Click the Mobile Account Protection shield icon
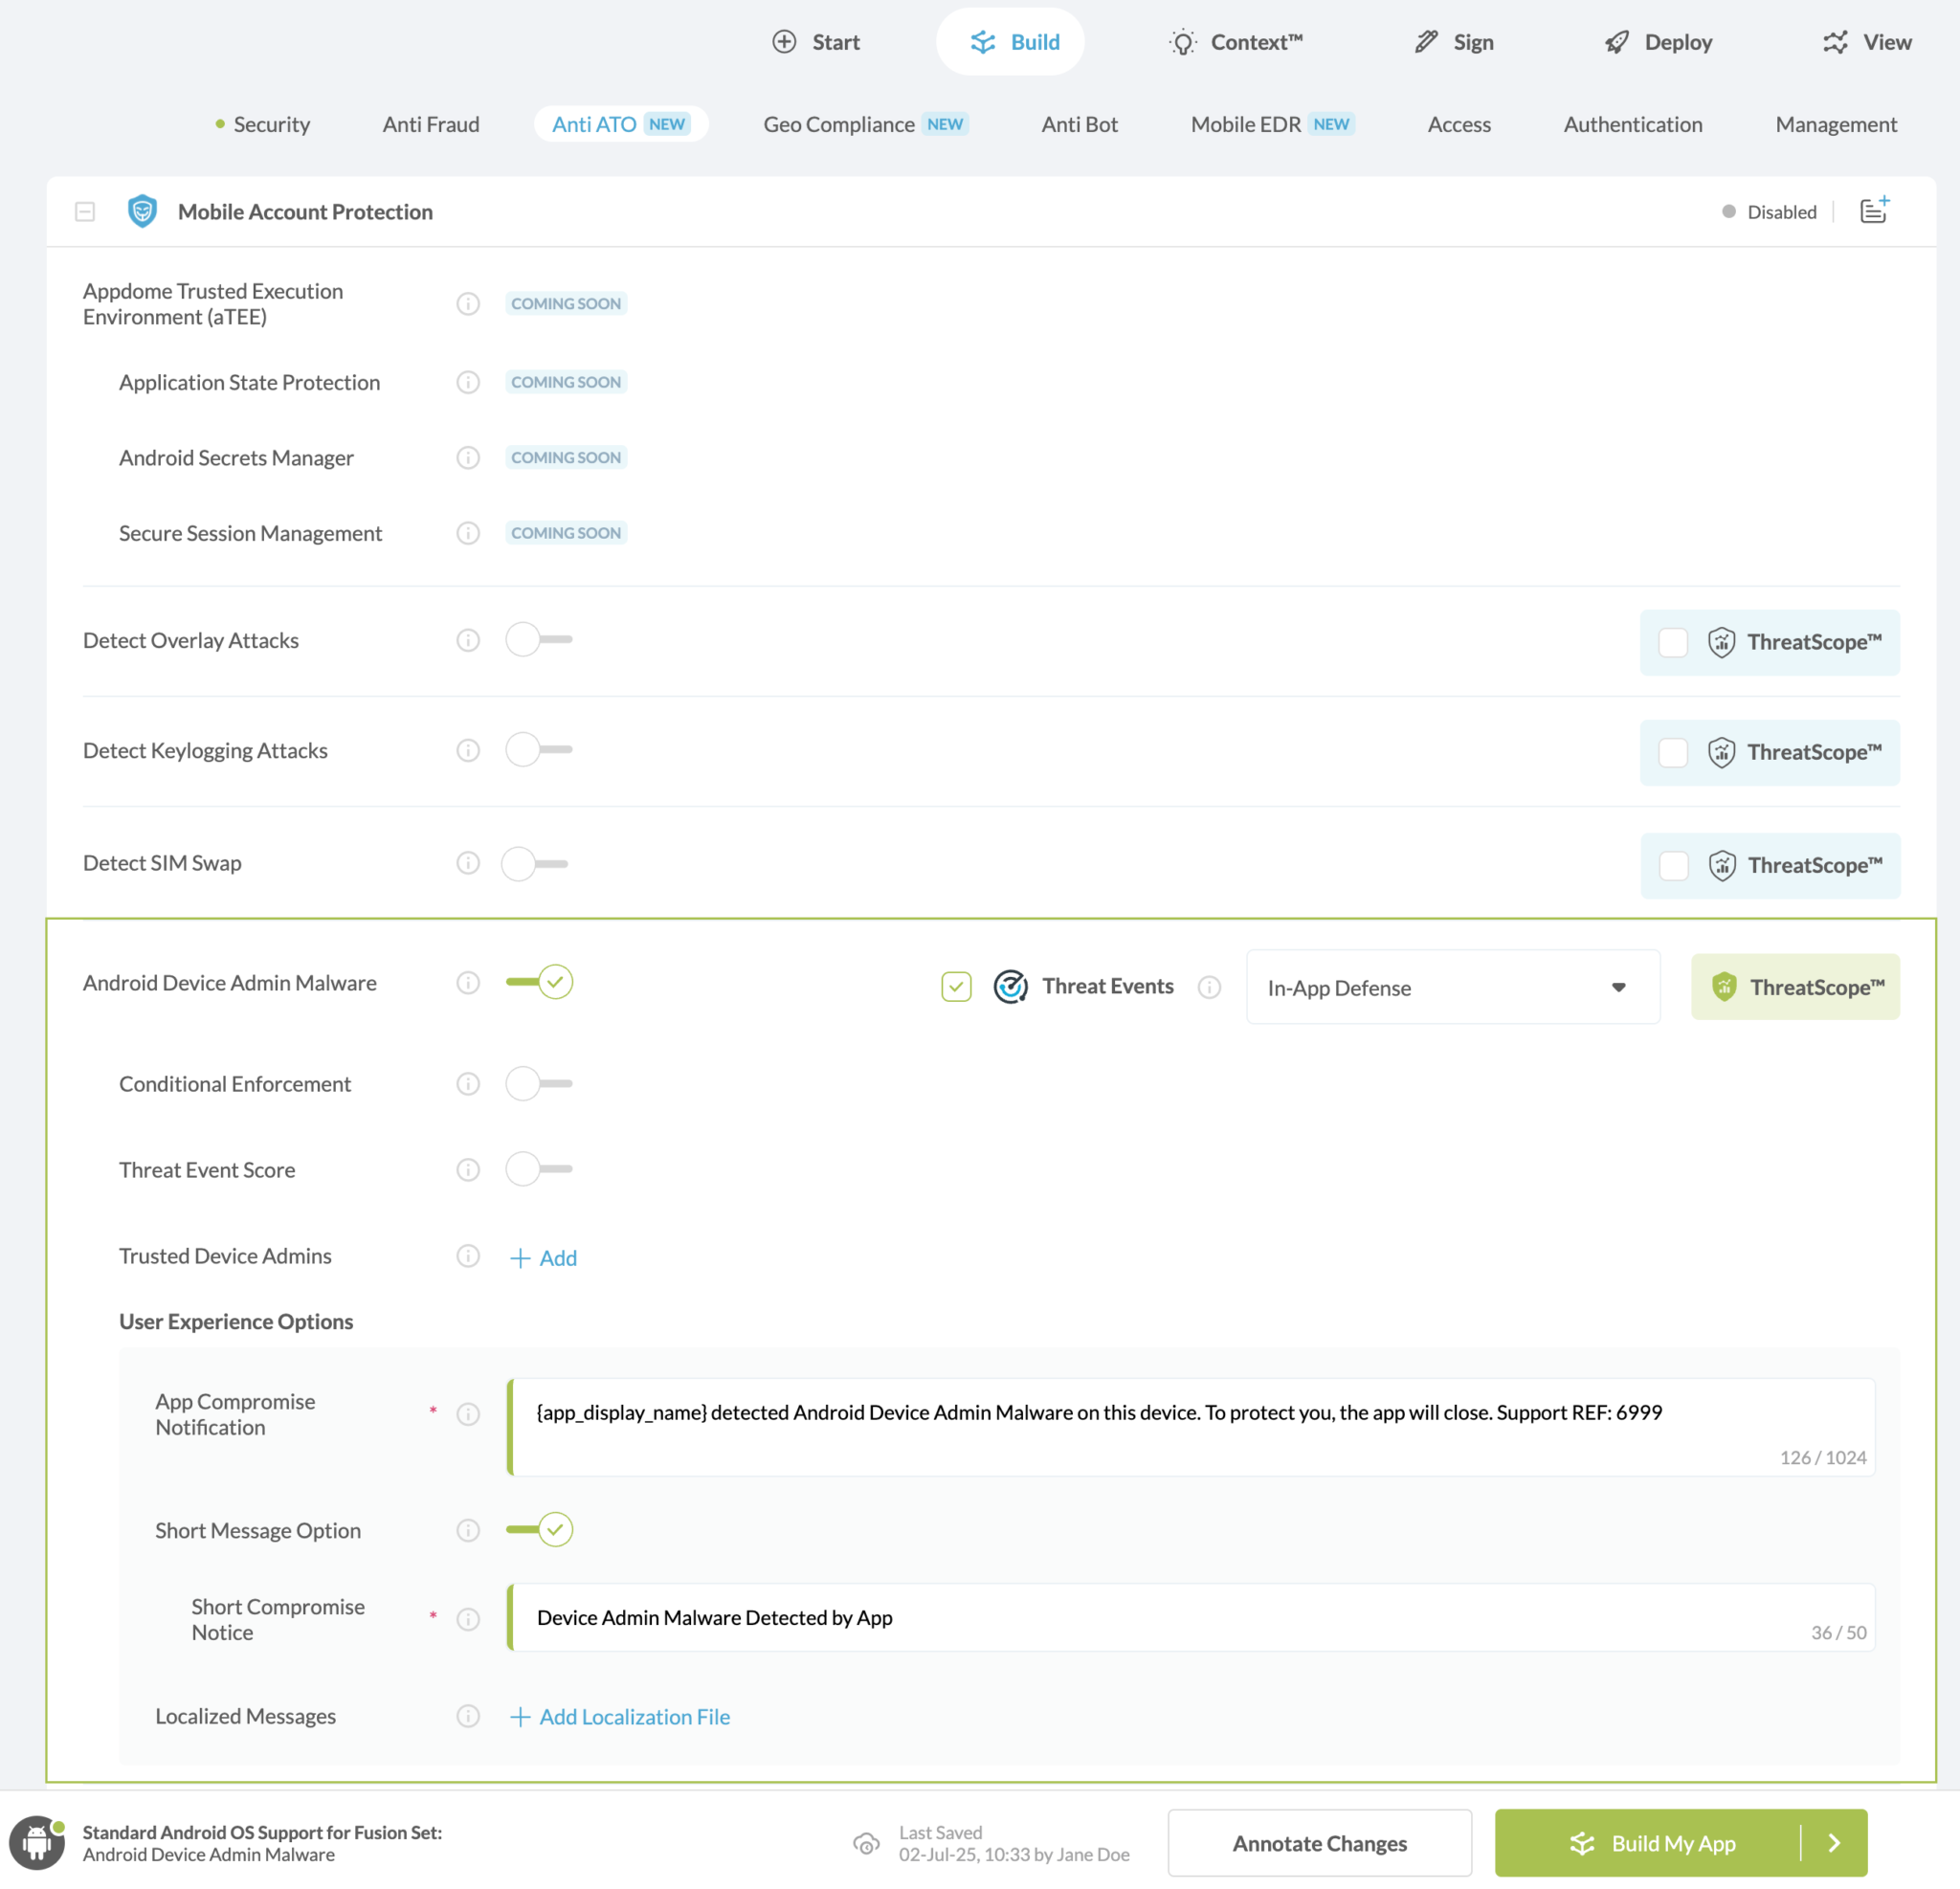 [x=142, y=211]
